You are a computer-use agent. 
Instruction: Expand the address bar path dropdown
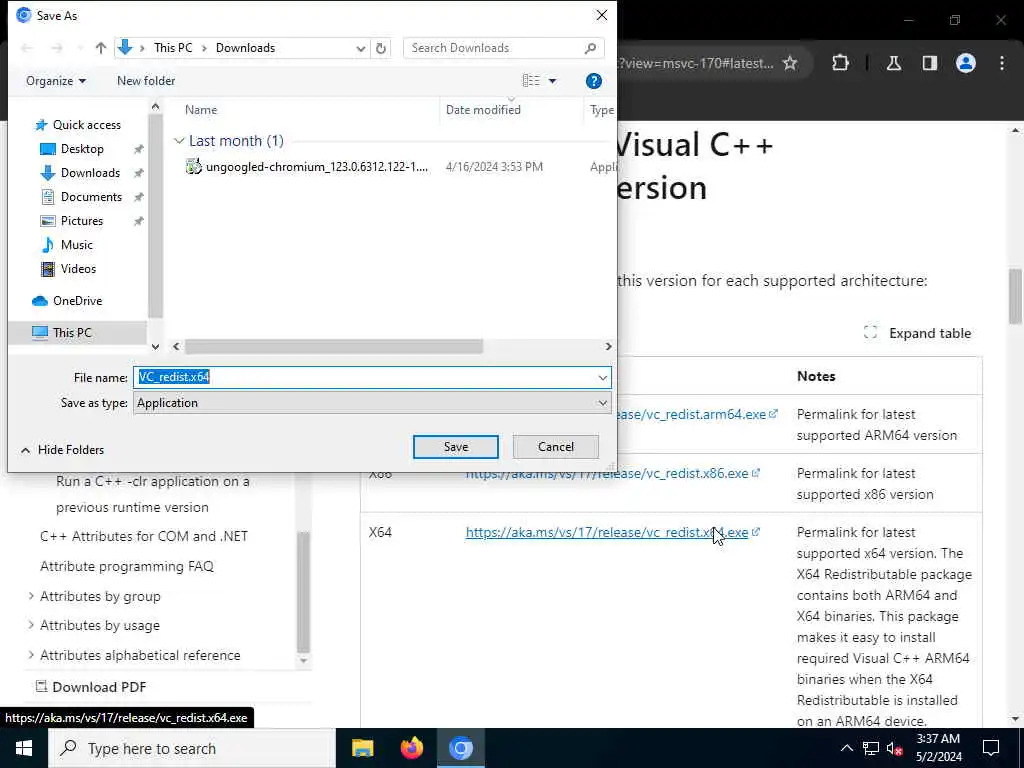(x=360, y=48)
